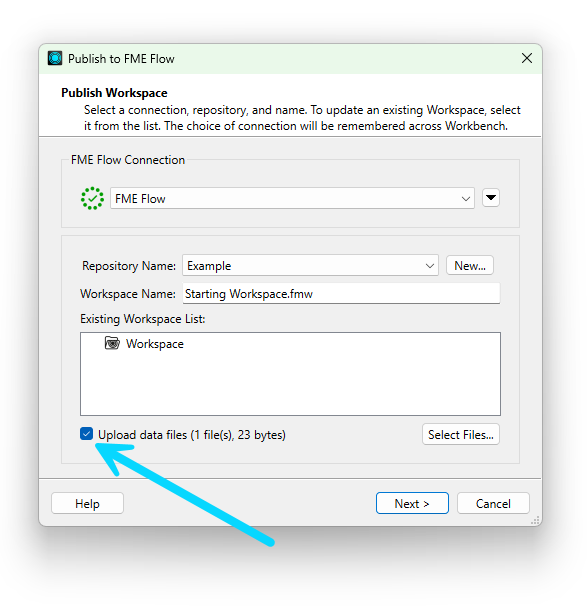Viewport: 587px width, 606px height.
Task: Click the FME application icon in title bar
Action: pyautogui.click(x=55, y=58)
